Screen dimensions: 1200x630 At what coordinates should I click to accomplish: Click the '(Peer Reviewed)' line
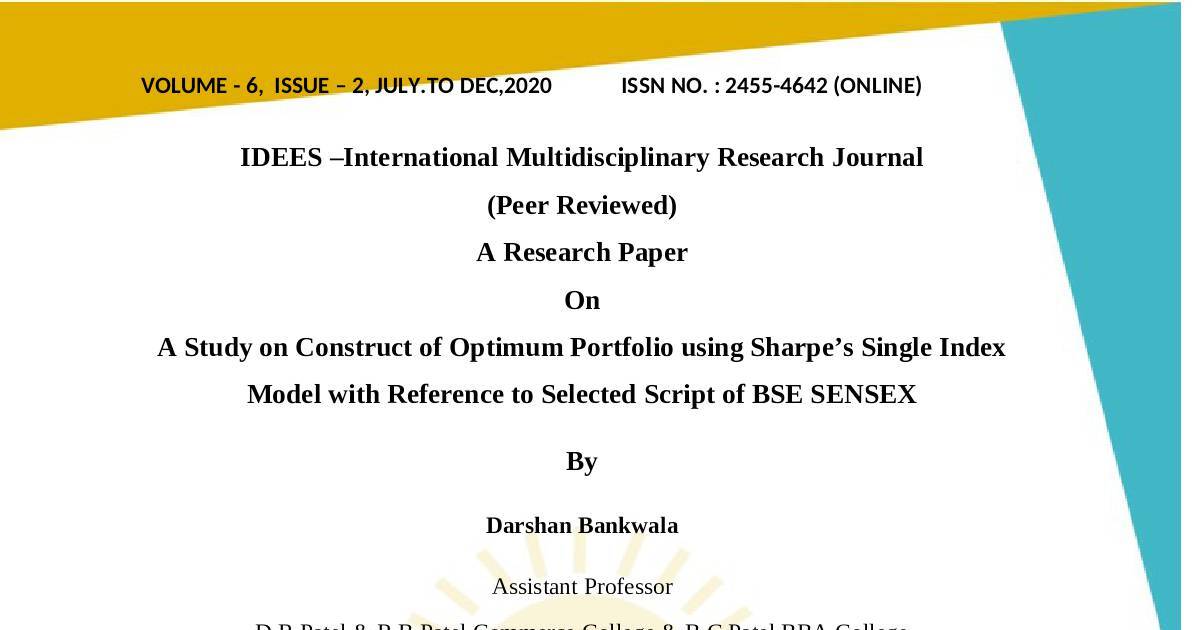tap(581, 206)
